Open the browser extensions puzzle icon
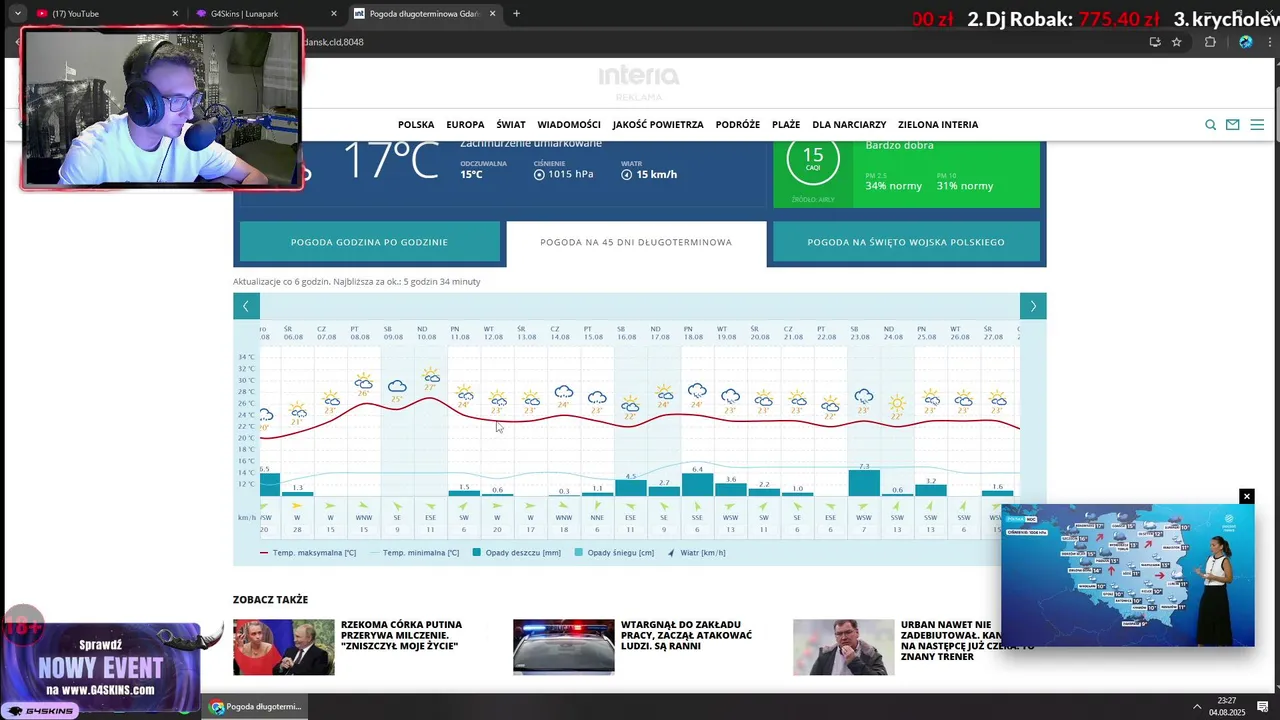1280x720 pixels. pos(1210,42)
